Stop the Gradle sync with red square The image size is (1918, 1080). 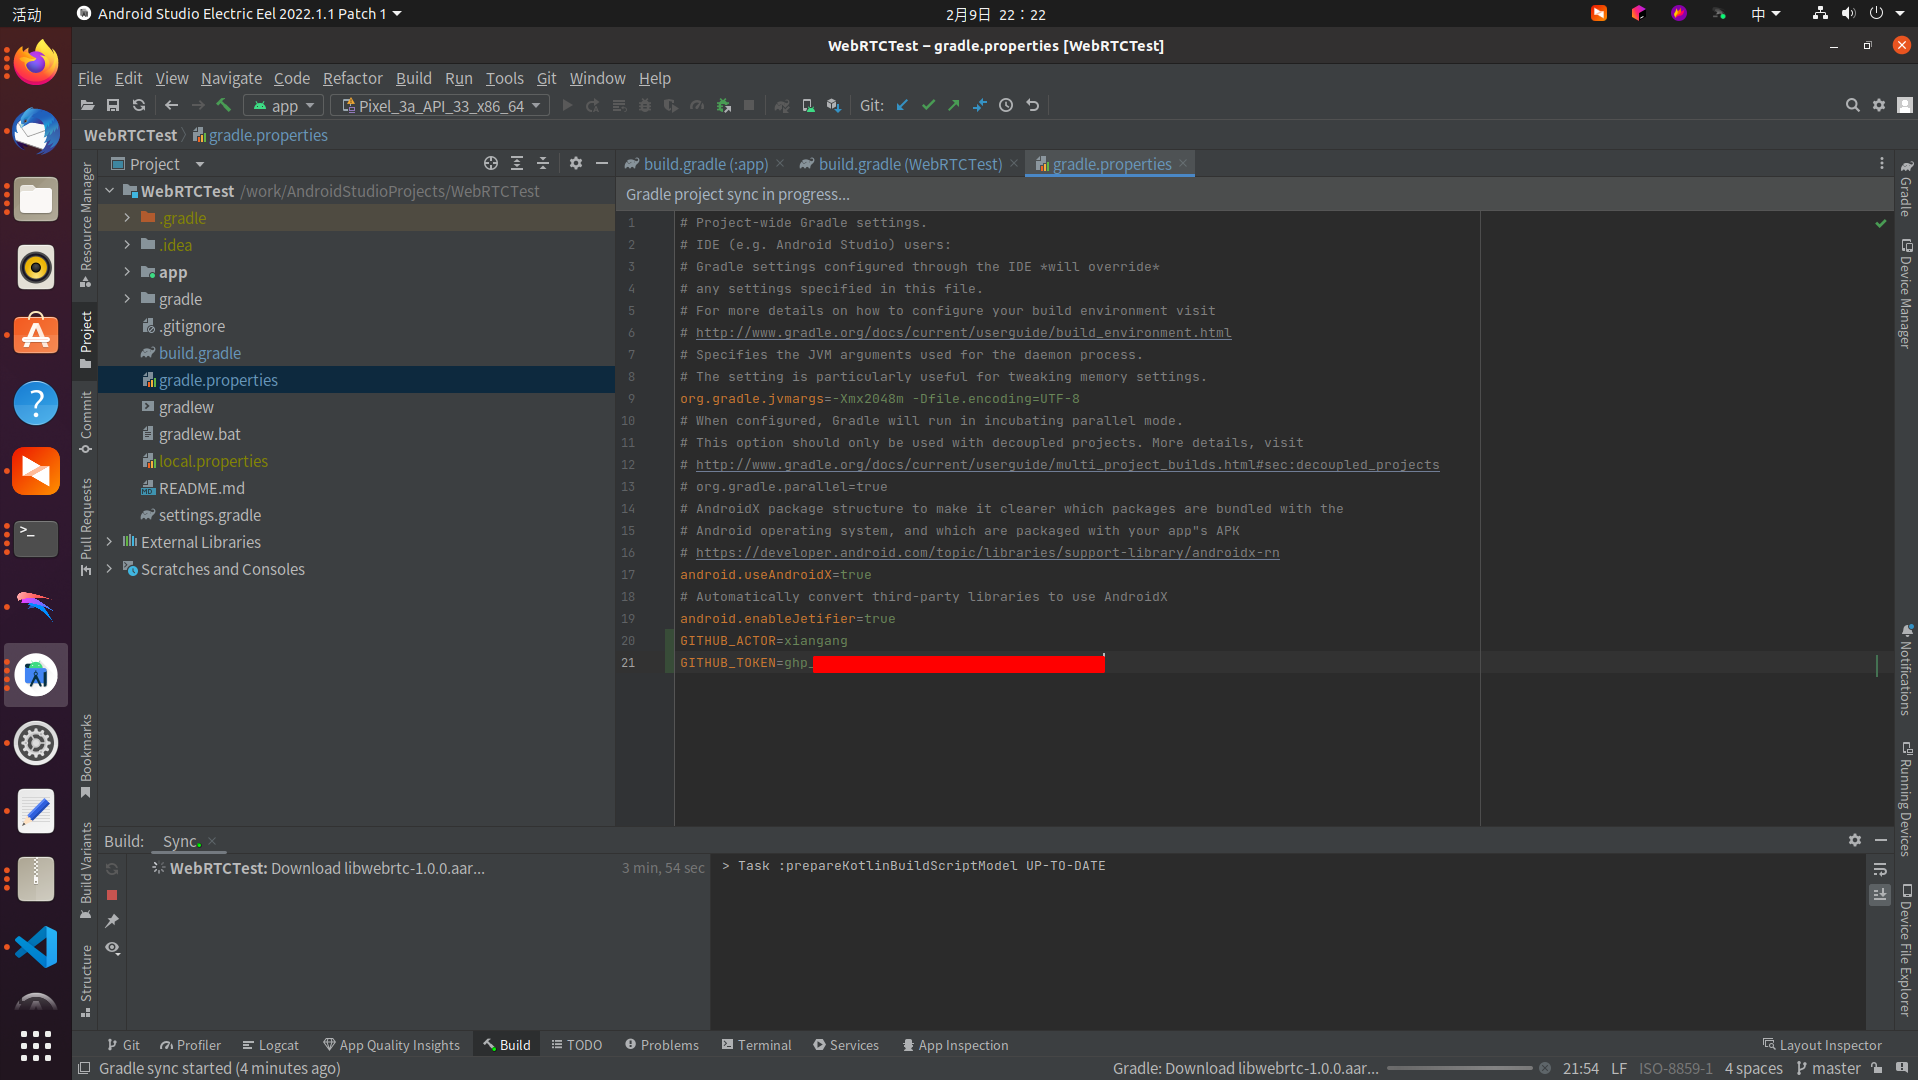pos(112,895)
